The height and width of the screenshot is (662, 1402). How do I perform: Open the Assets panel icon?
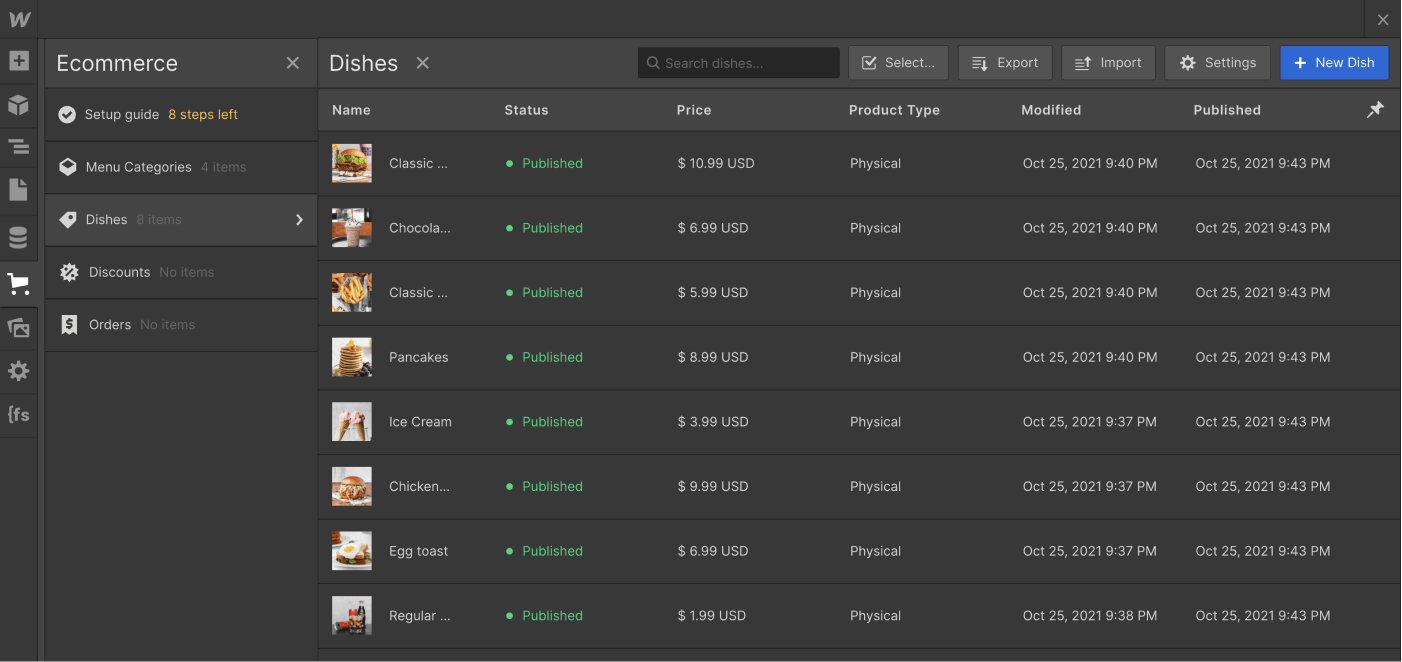pos(18,328)
